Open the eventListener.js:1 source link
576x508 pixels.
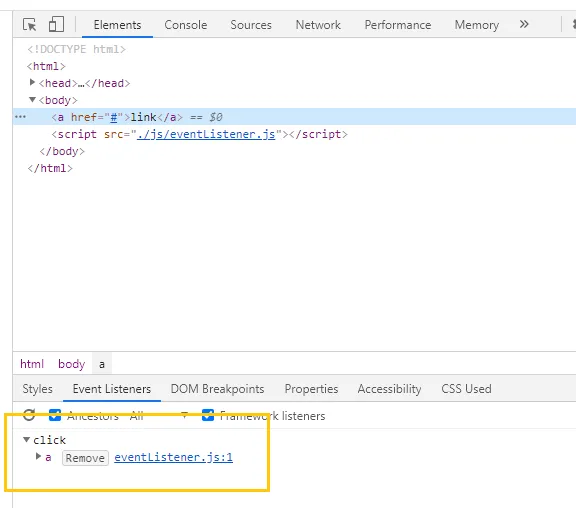coord(173,457)
